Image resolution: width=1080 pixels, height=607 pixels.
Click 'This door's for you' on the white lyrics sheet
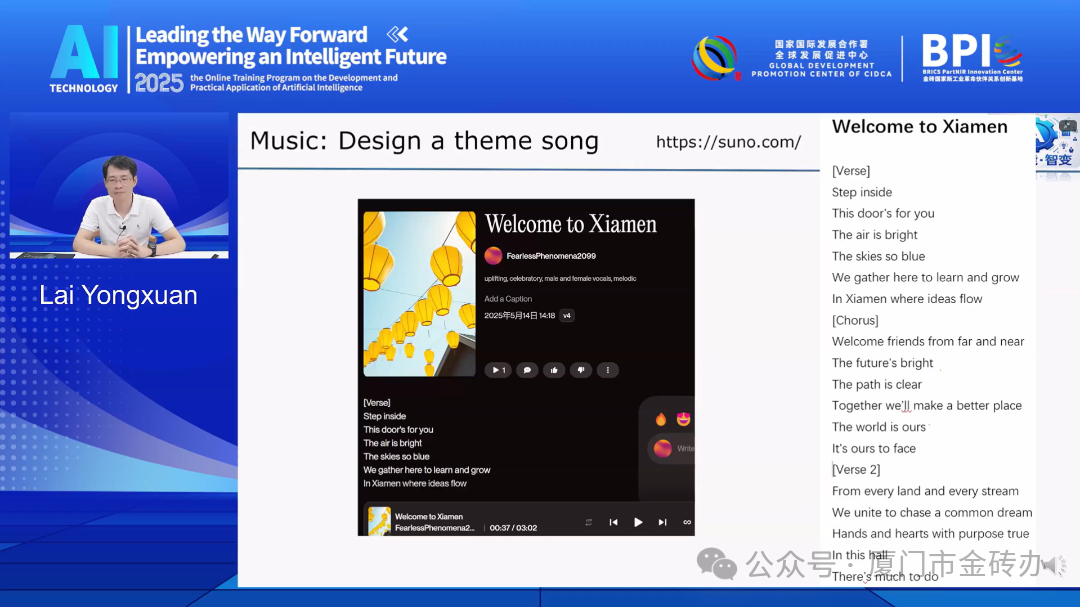pyautogui.click(x=883, y=214)
